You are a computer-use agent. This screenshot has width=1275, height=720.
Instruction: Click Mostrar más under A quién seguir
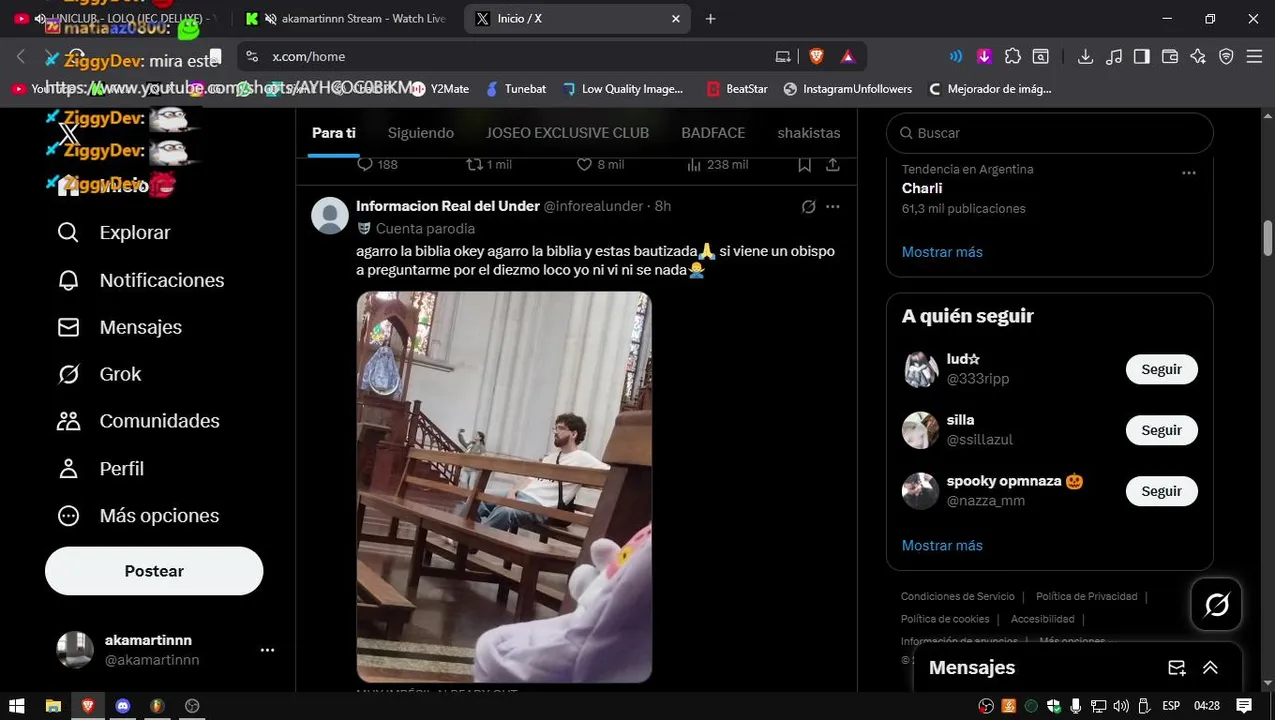tap(942, 546)
